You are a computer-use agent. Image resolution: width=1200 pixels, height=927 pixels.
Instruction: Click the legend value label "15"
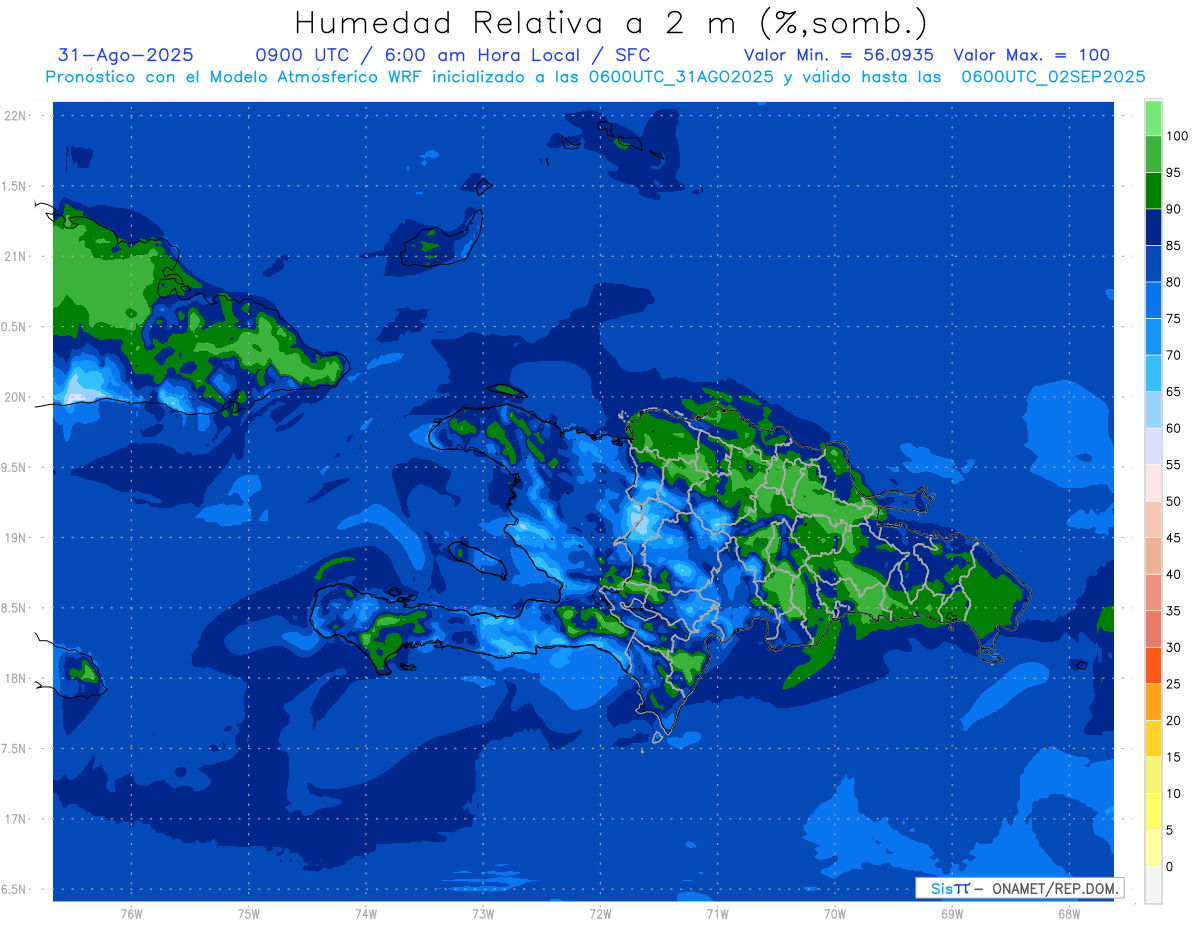pyautogui.click(x=1173, y=757)
